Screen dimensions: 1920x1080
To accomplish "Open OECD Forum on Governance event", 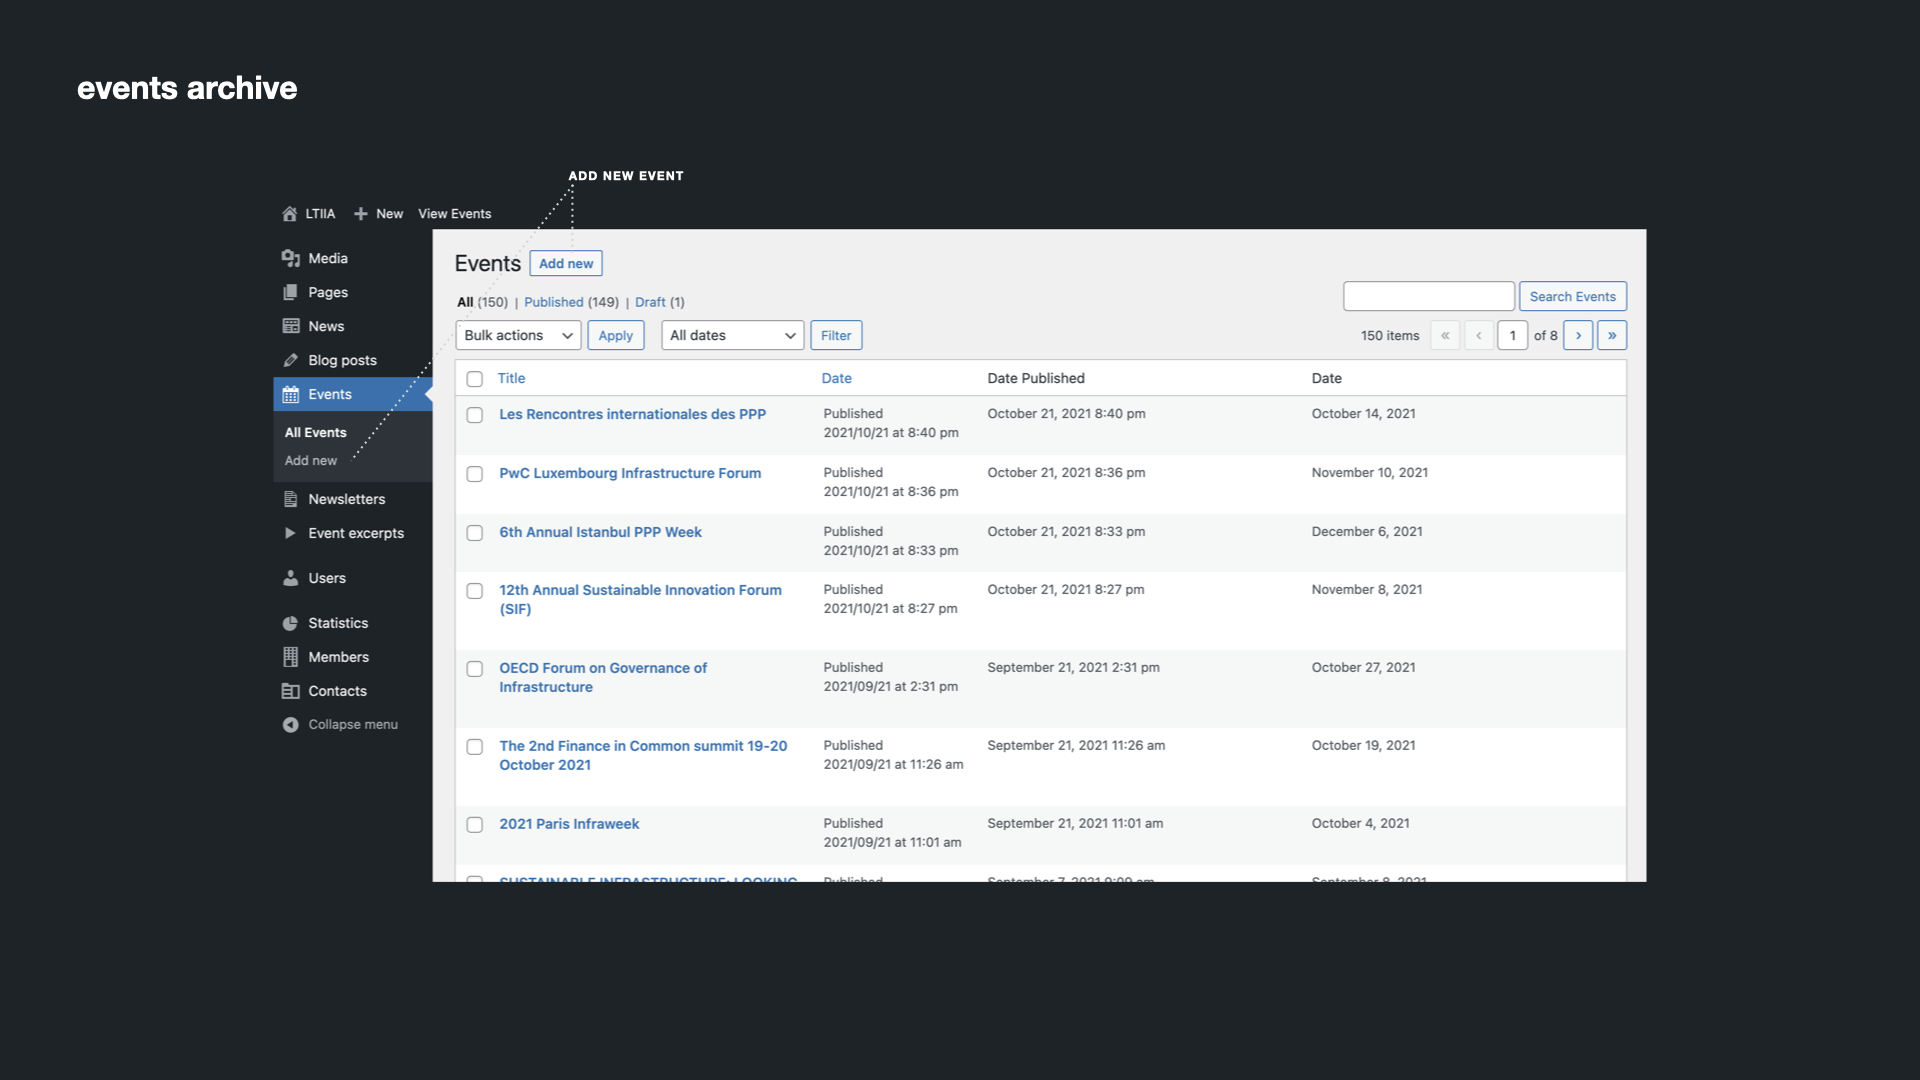I will pos(603,677).
